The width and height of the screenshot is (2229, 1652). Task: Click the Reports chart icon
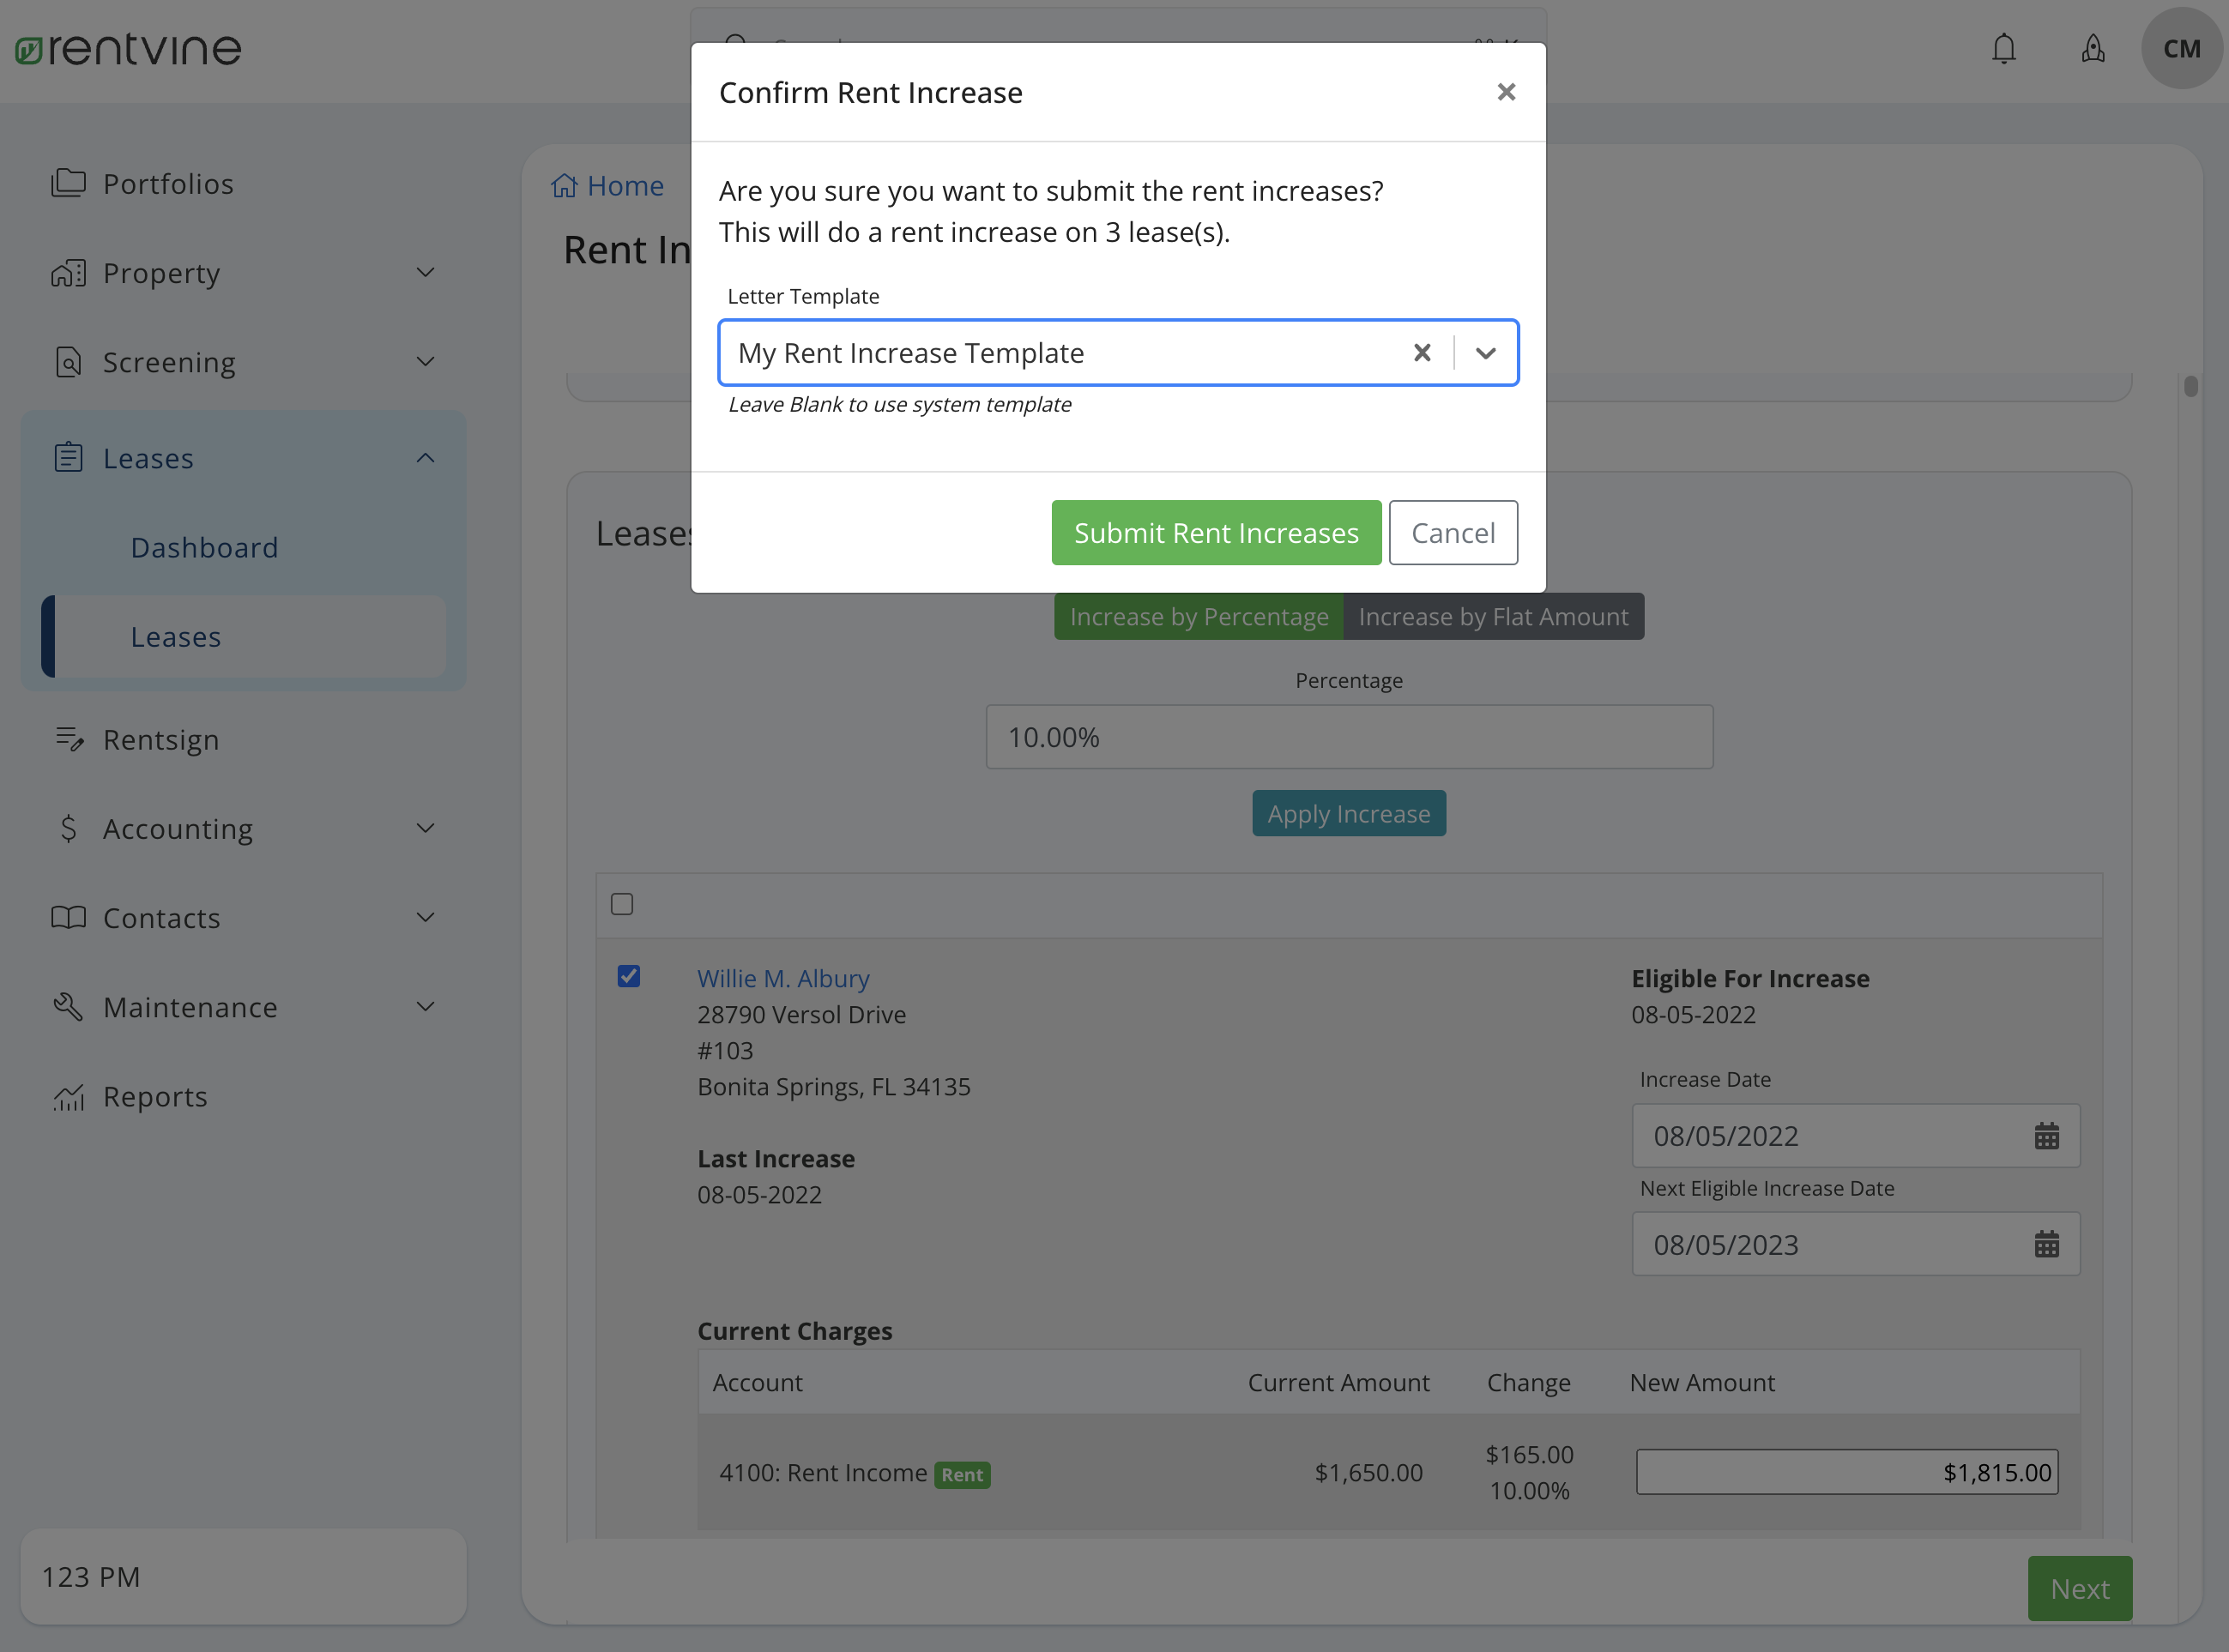[x=68, y=1096]
